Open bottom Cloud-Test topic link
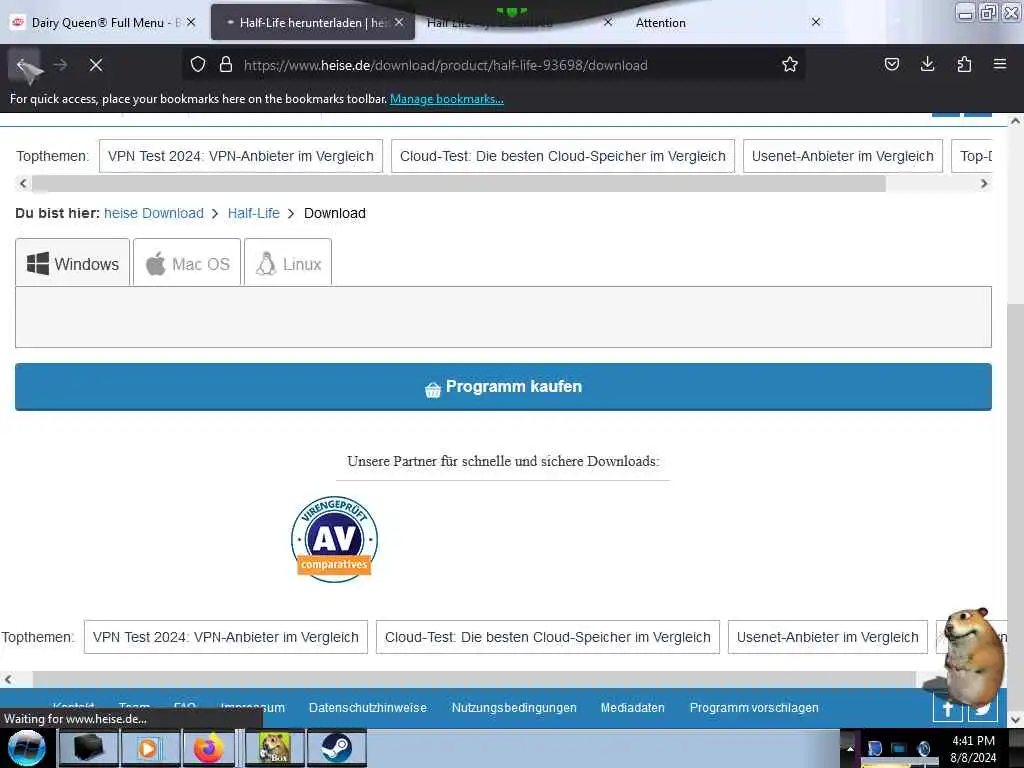 pyautogui.click(x=548, y=637)
